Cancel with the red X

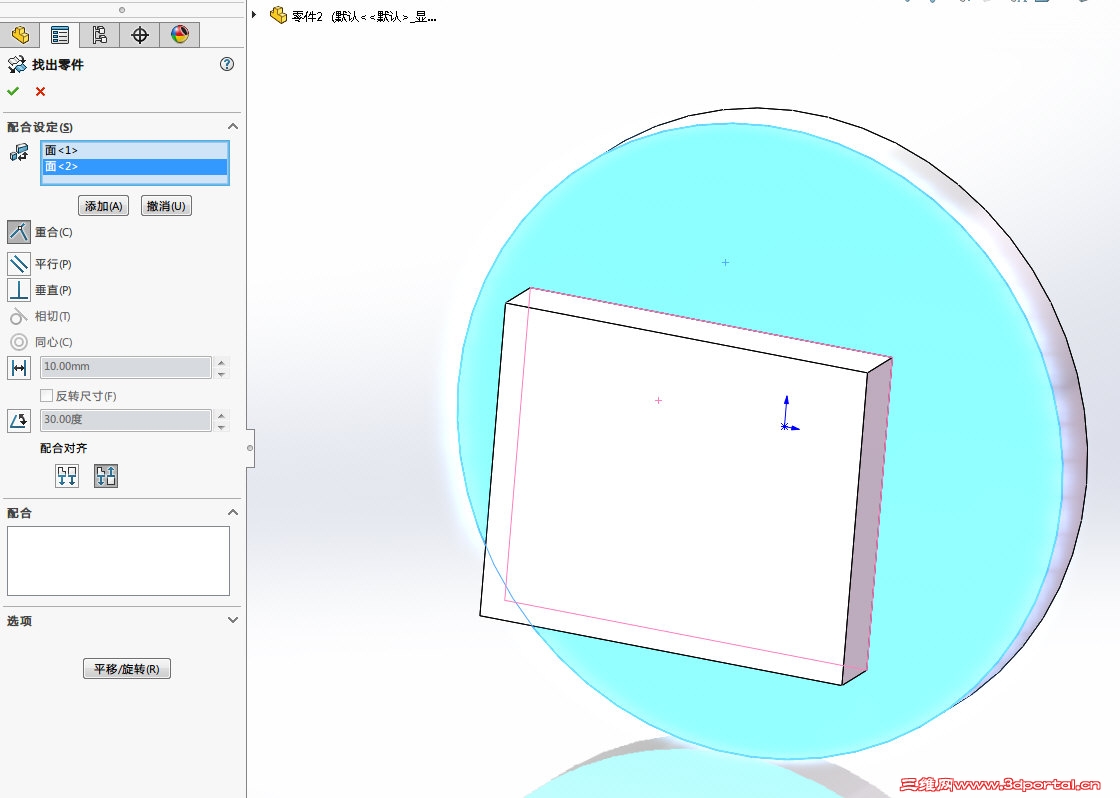pos(40,91)
